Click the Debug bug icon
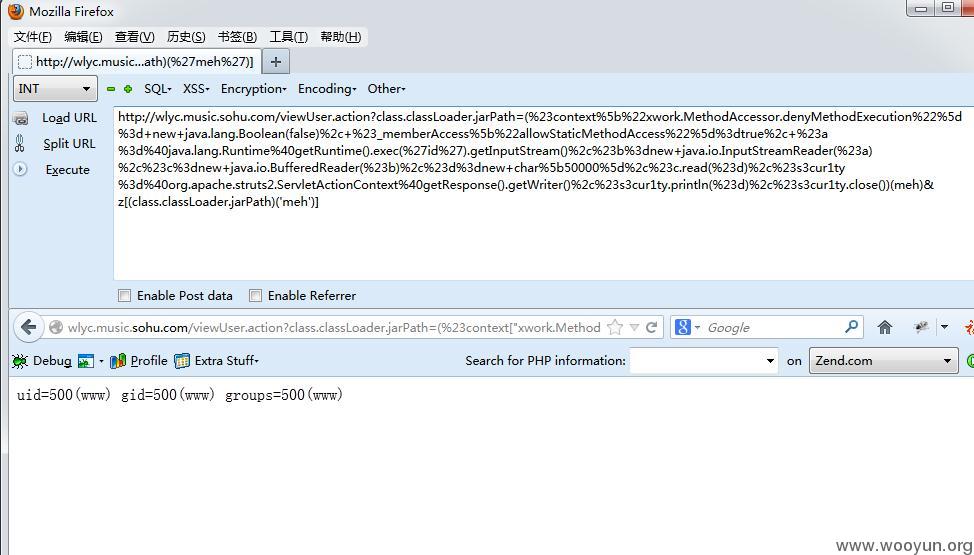The width and height of the screenshot is (974, 555). pyautogui.click(x=20, y=361)
